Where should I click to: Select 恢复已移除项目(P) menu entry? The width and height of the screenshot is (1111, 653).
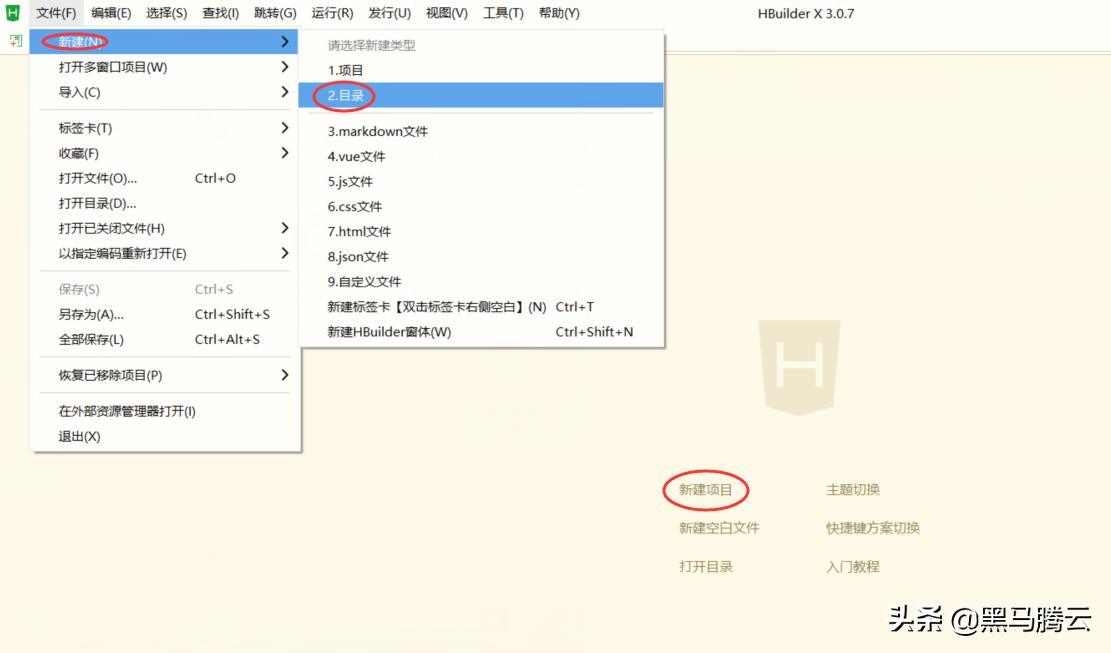click(164, 375)
